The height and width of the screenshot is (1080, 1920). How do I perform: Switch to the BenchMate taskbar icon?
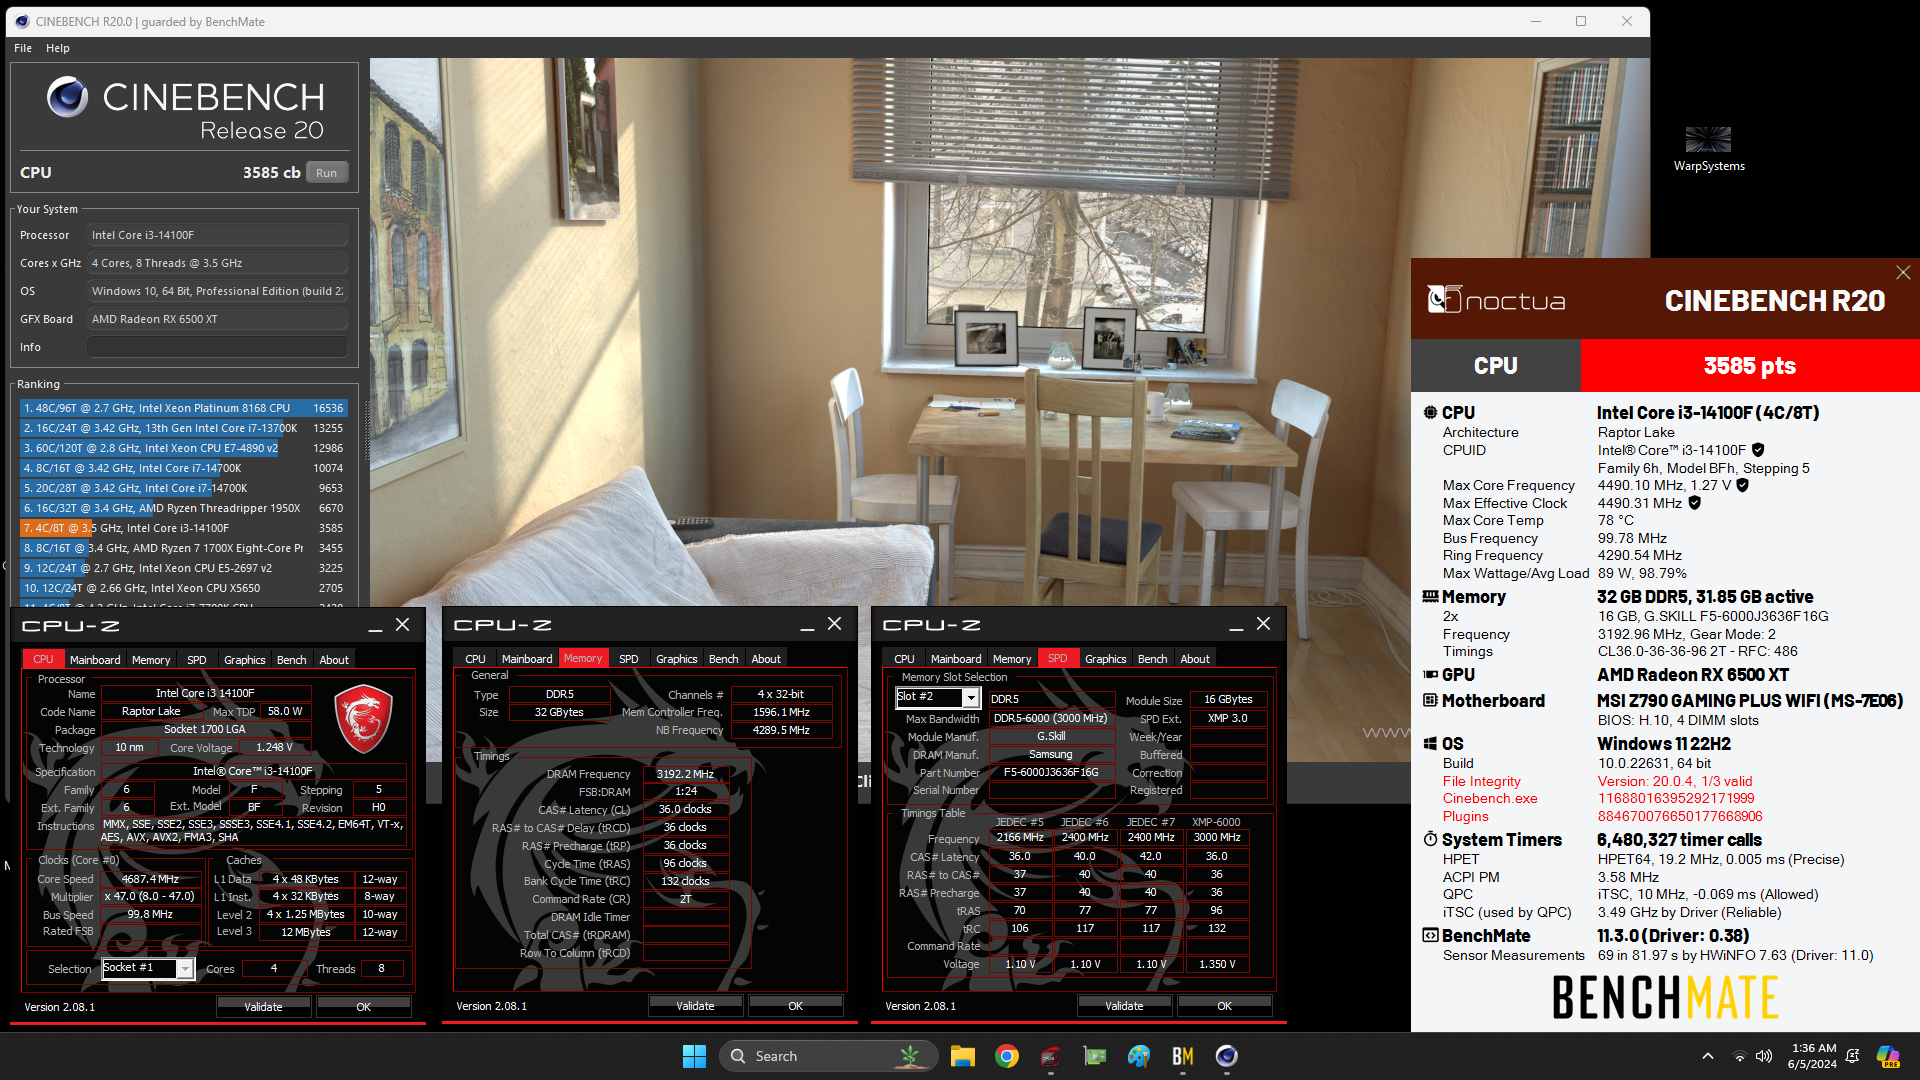tap(1183, 1056)
